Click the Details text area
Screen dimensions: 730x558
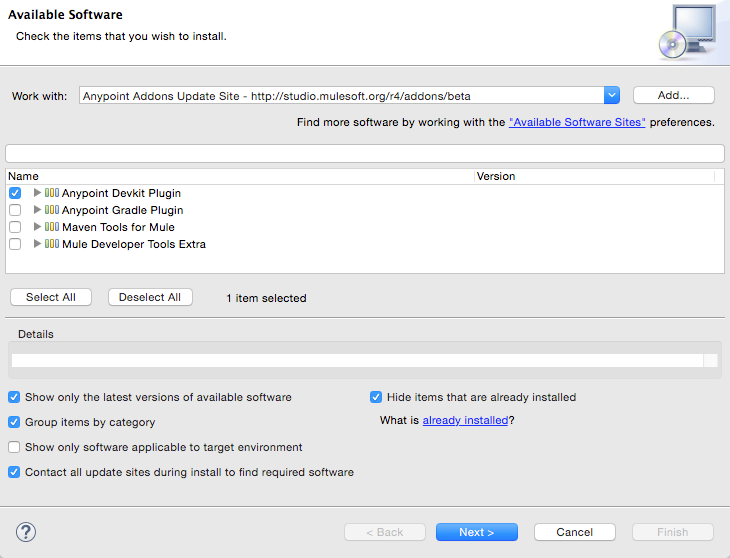coord(357,360)
